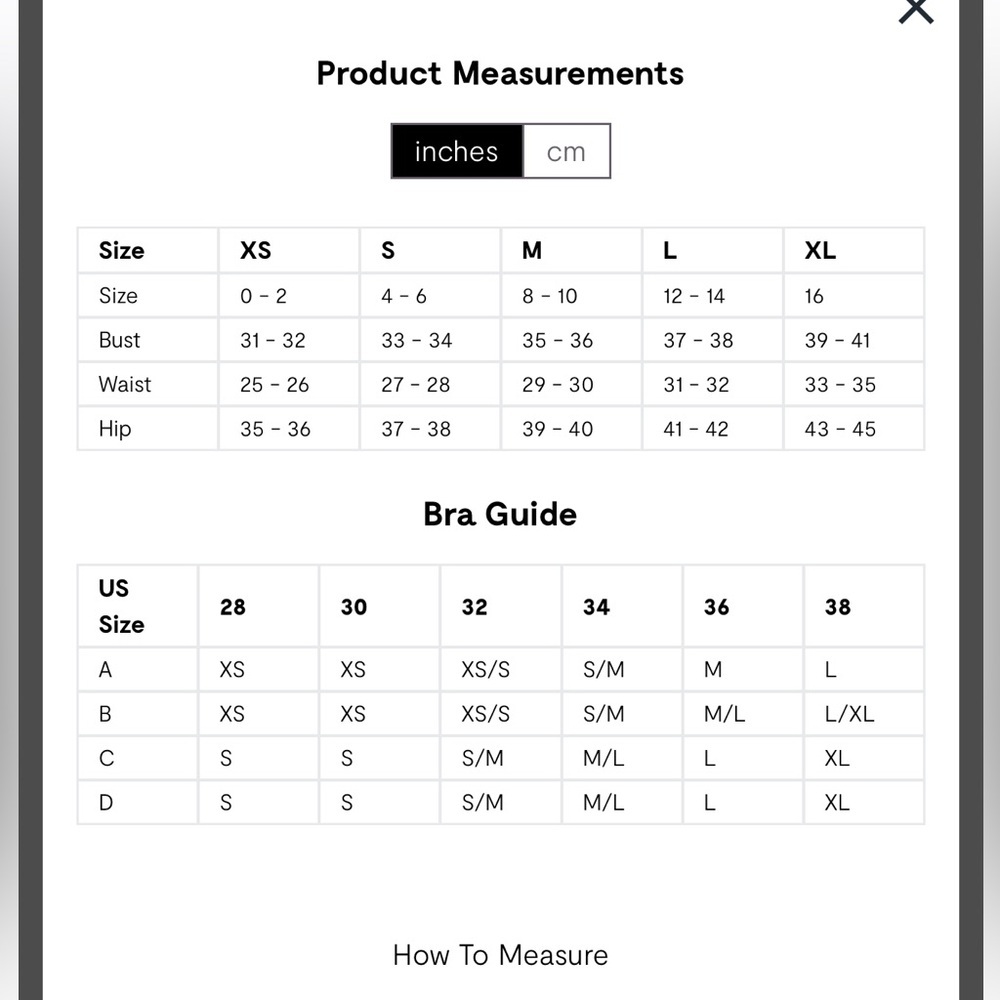Click the 41 - 42 hip measurement cell
1000x1000 pixels.
[698, 428]
